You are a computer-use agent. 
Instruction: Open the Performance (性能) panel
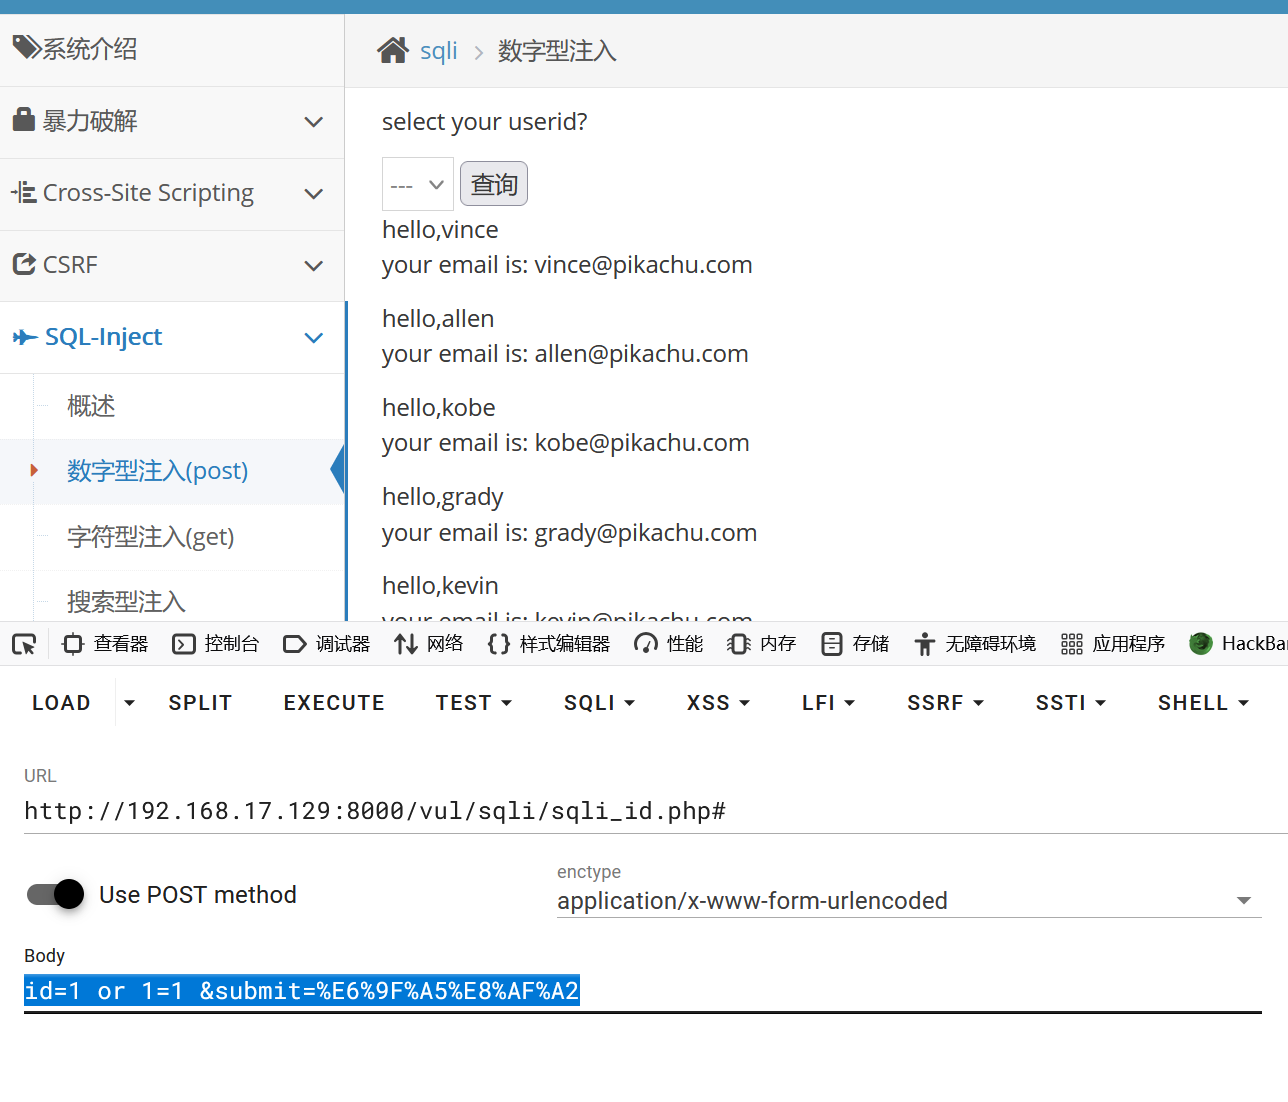coord(669,644)
